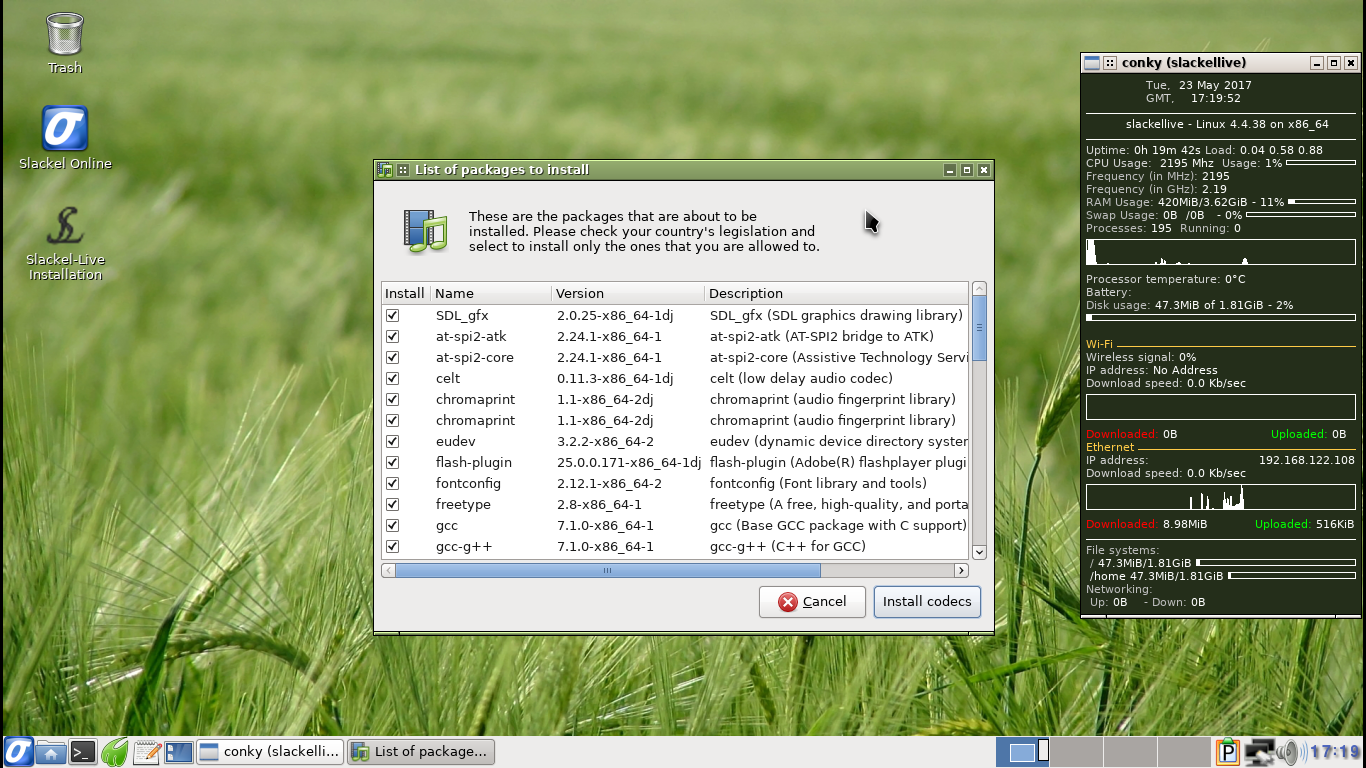Screen dimensions: 1366x768
Task: Launch the Midori browser from the taskbar
Action: pyautogui.click(x=115, y=752)
